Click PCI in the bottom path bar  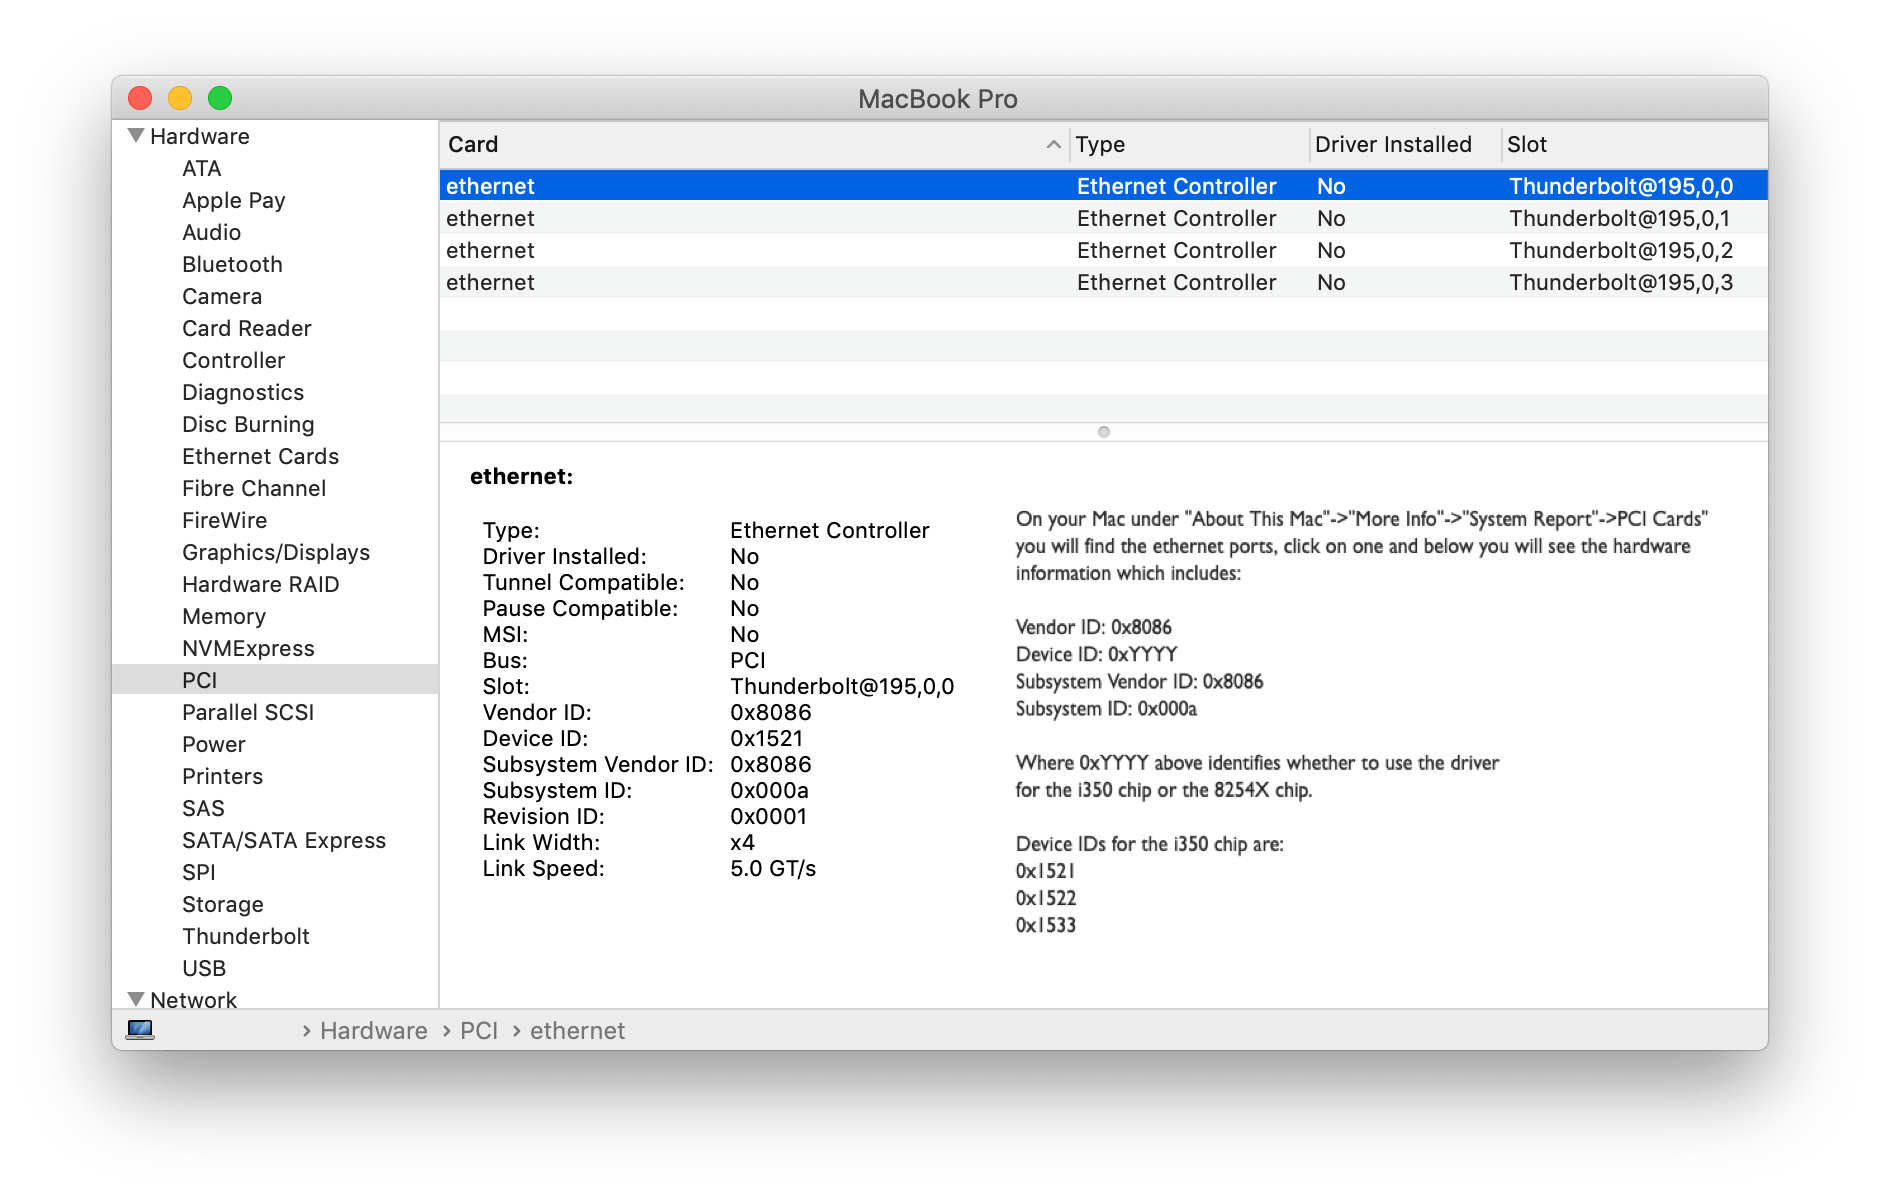tap(479, 1030)
